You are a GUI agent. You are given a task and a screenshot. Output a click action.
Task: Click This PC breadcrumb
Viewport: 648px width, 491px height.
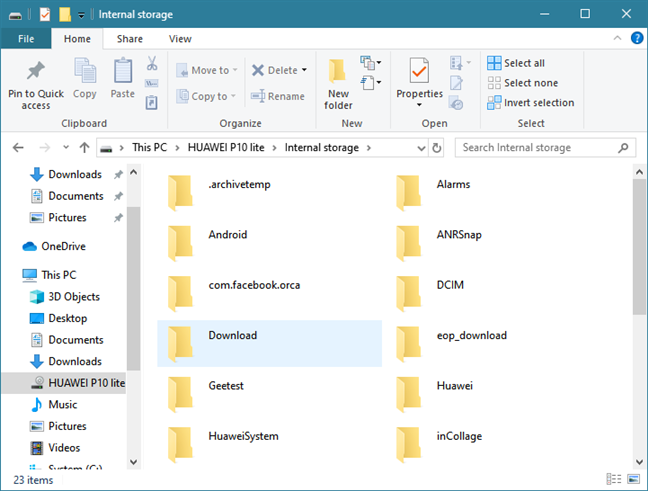149,148
